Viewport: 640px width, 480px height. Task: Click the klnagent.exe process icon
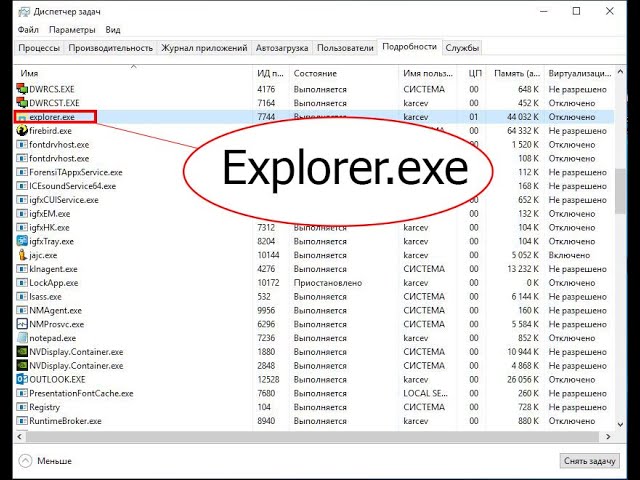coord(22,269)
